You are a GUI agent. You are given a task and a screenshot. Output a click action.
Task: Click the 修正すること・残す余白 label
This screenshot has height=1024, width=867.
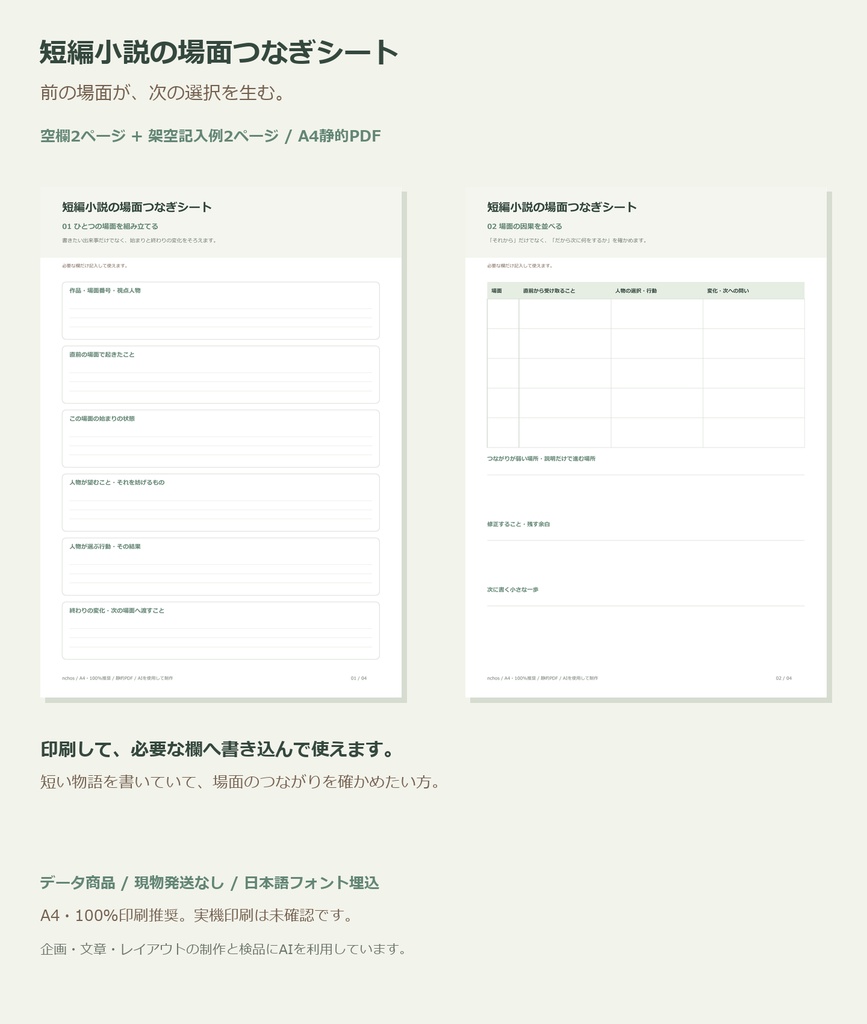(518, 524)
